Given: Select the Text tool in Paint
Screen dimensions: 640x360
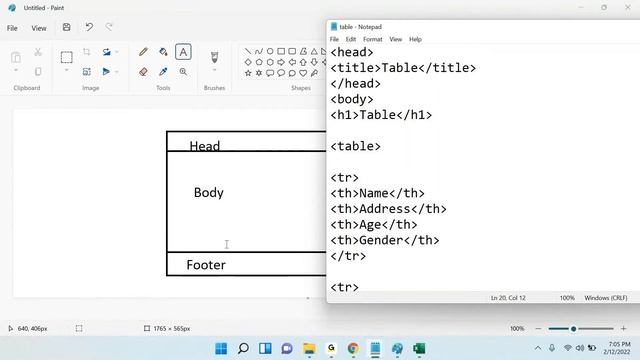Looking at the screenshot, I should (183, 52).
